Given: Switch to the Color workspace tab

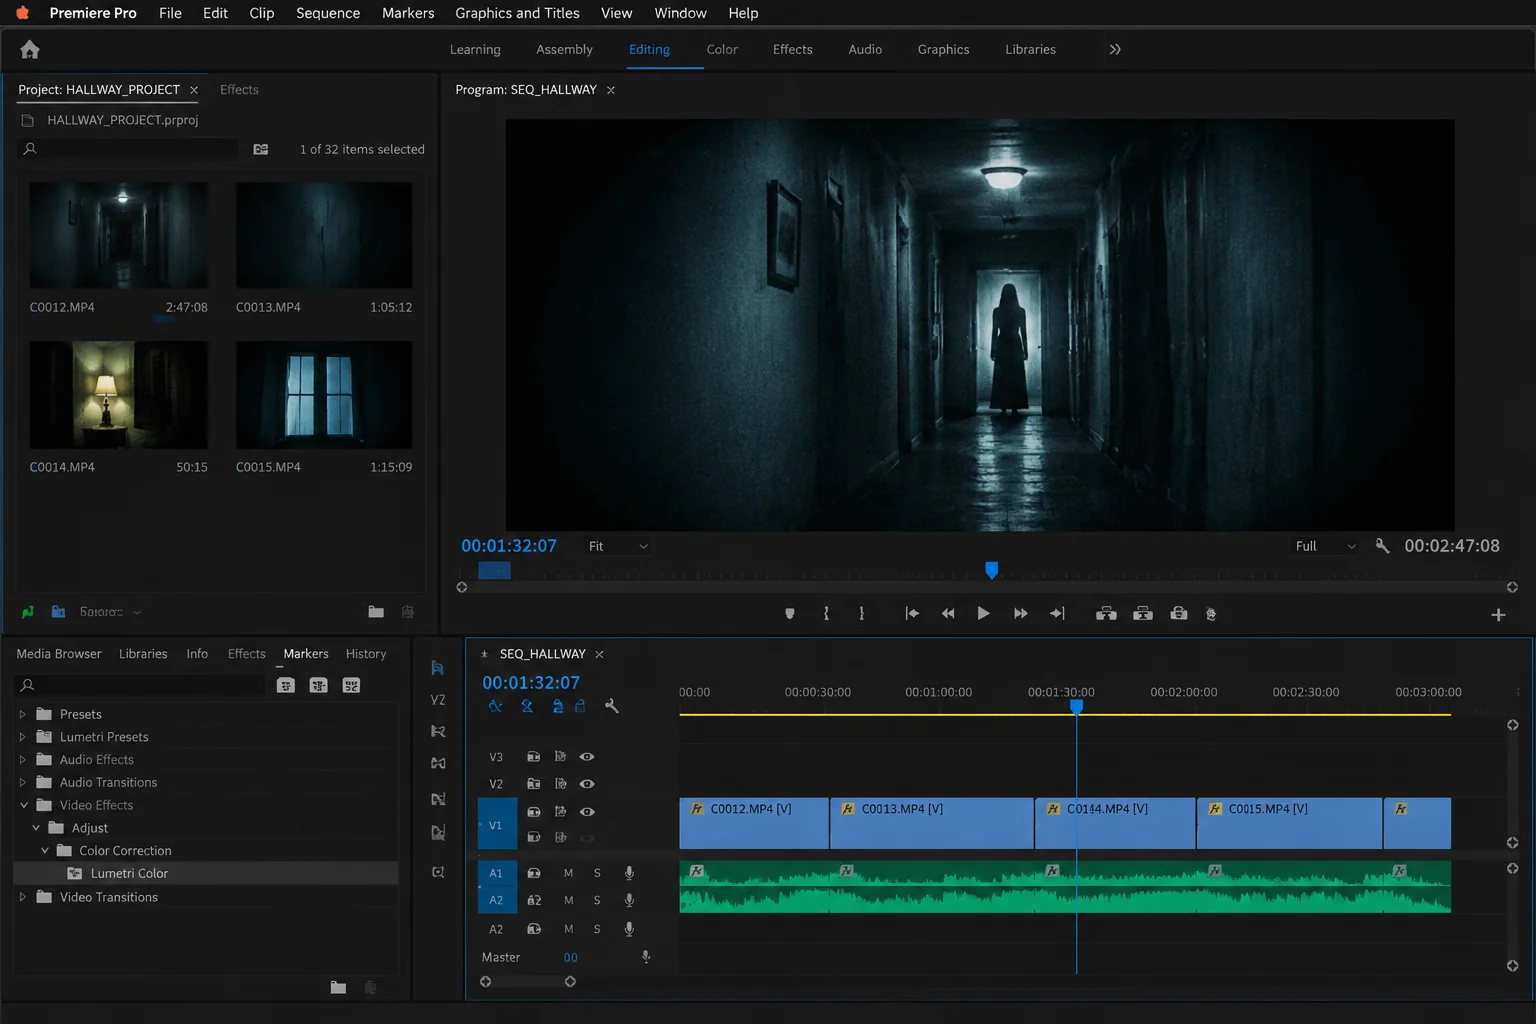Looking at the screenshot, I should (x=722, y=49).
